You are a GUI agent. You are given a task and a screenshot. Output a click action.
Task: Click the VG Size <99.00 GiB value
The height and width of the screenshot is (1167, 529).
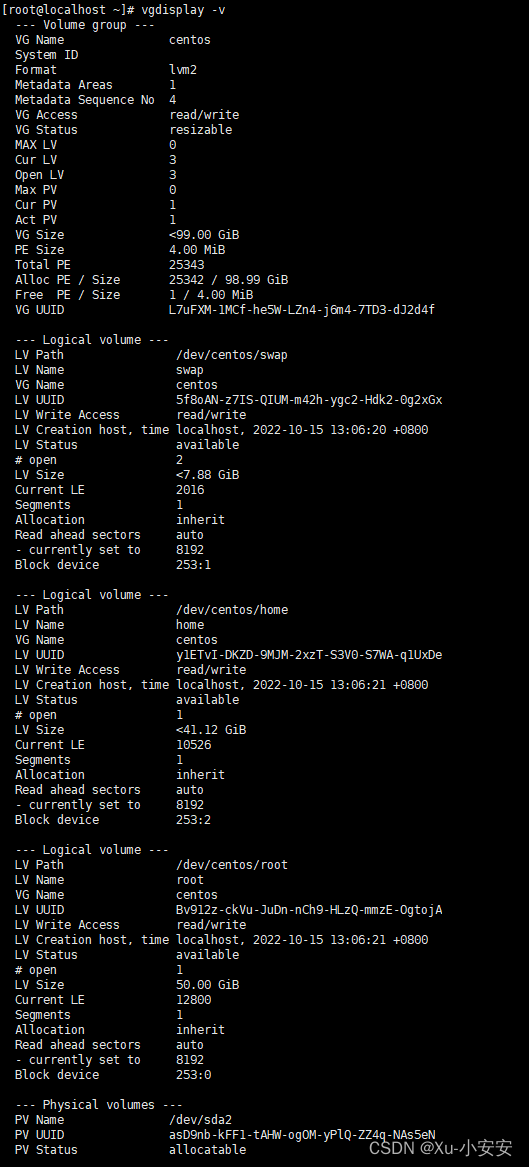pyautogui.click(x=204, y=234)
